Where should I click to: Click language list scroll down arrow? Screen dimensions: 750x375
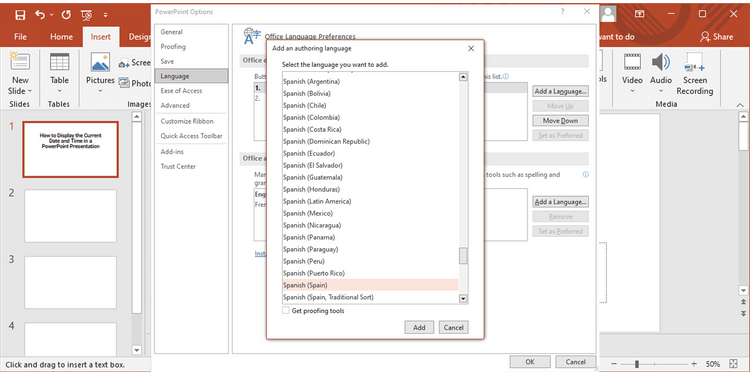pyautogui.click(x=463, y=298)
